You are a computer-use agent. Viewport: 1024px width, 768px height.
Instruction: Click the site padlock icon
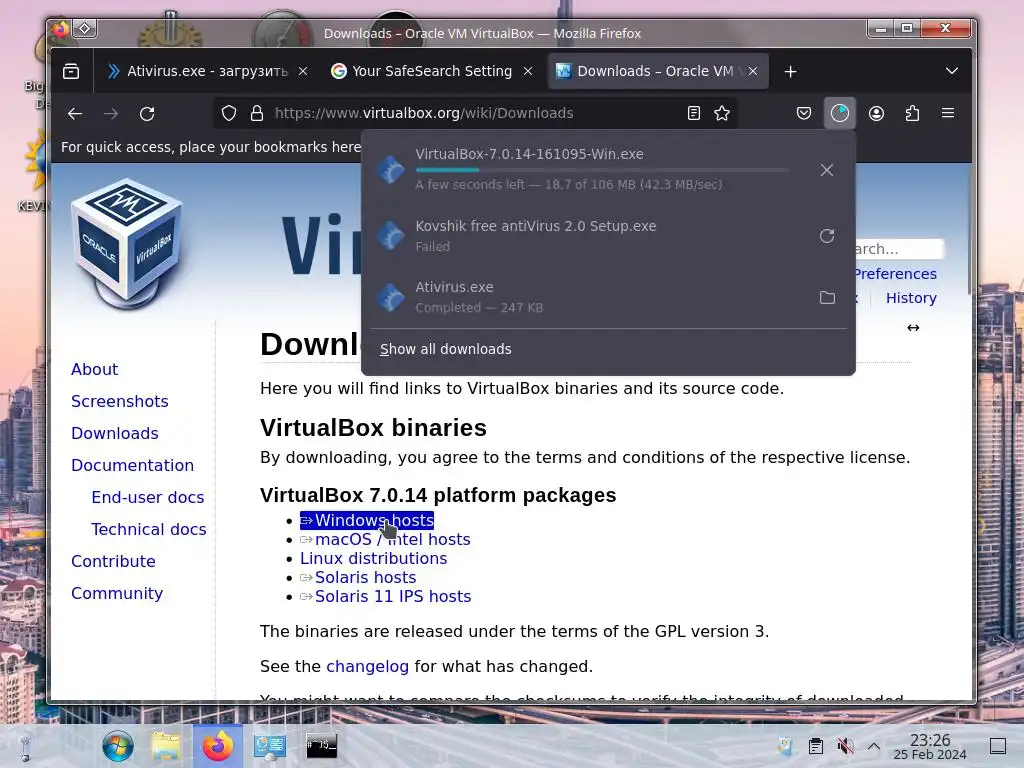[257, 114]
